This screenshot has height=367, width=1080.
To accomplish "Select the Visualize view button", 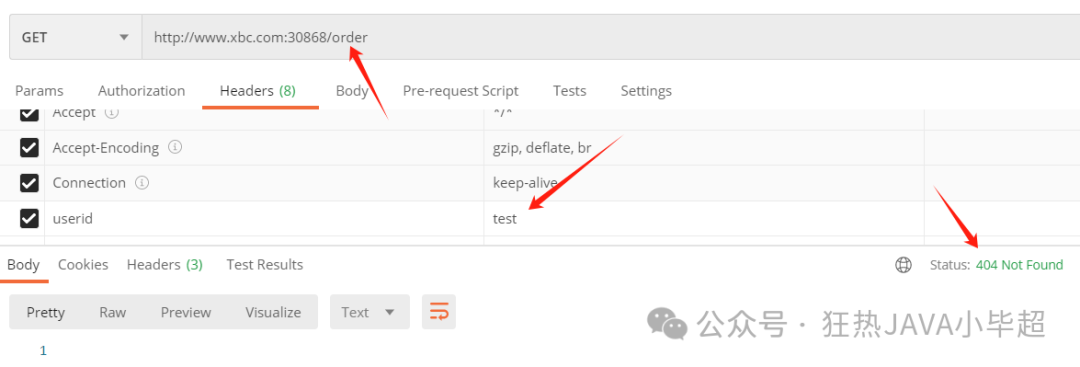I will coord(273,312).
